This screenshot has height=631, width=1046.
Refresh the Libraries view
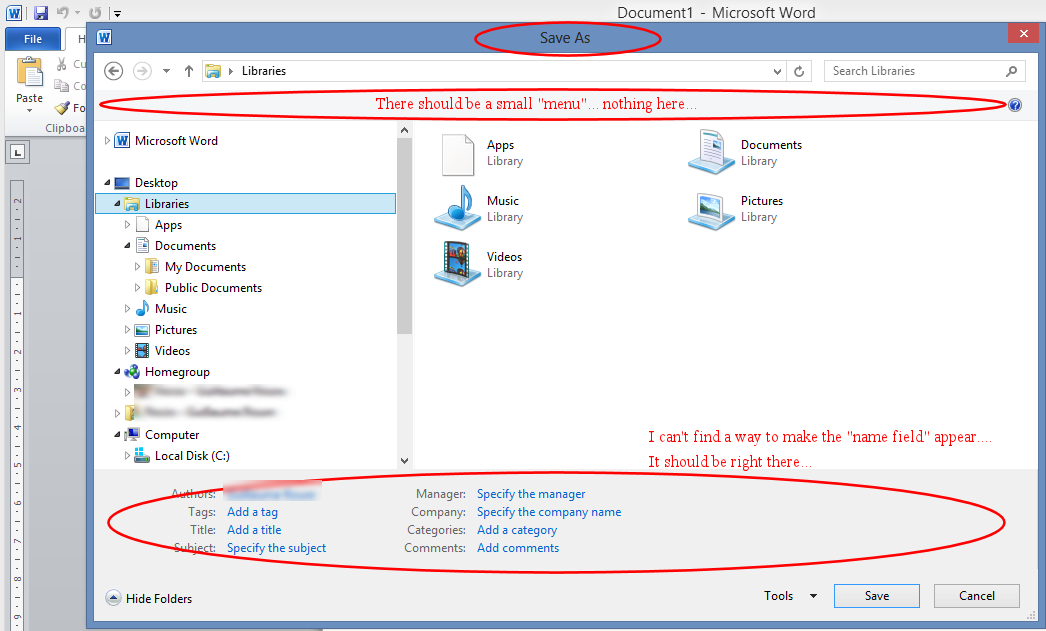coord(799,71)
